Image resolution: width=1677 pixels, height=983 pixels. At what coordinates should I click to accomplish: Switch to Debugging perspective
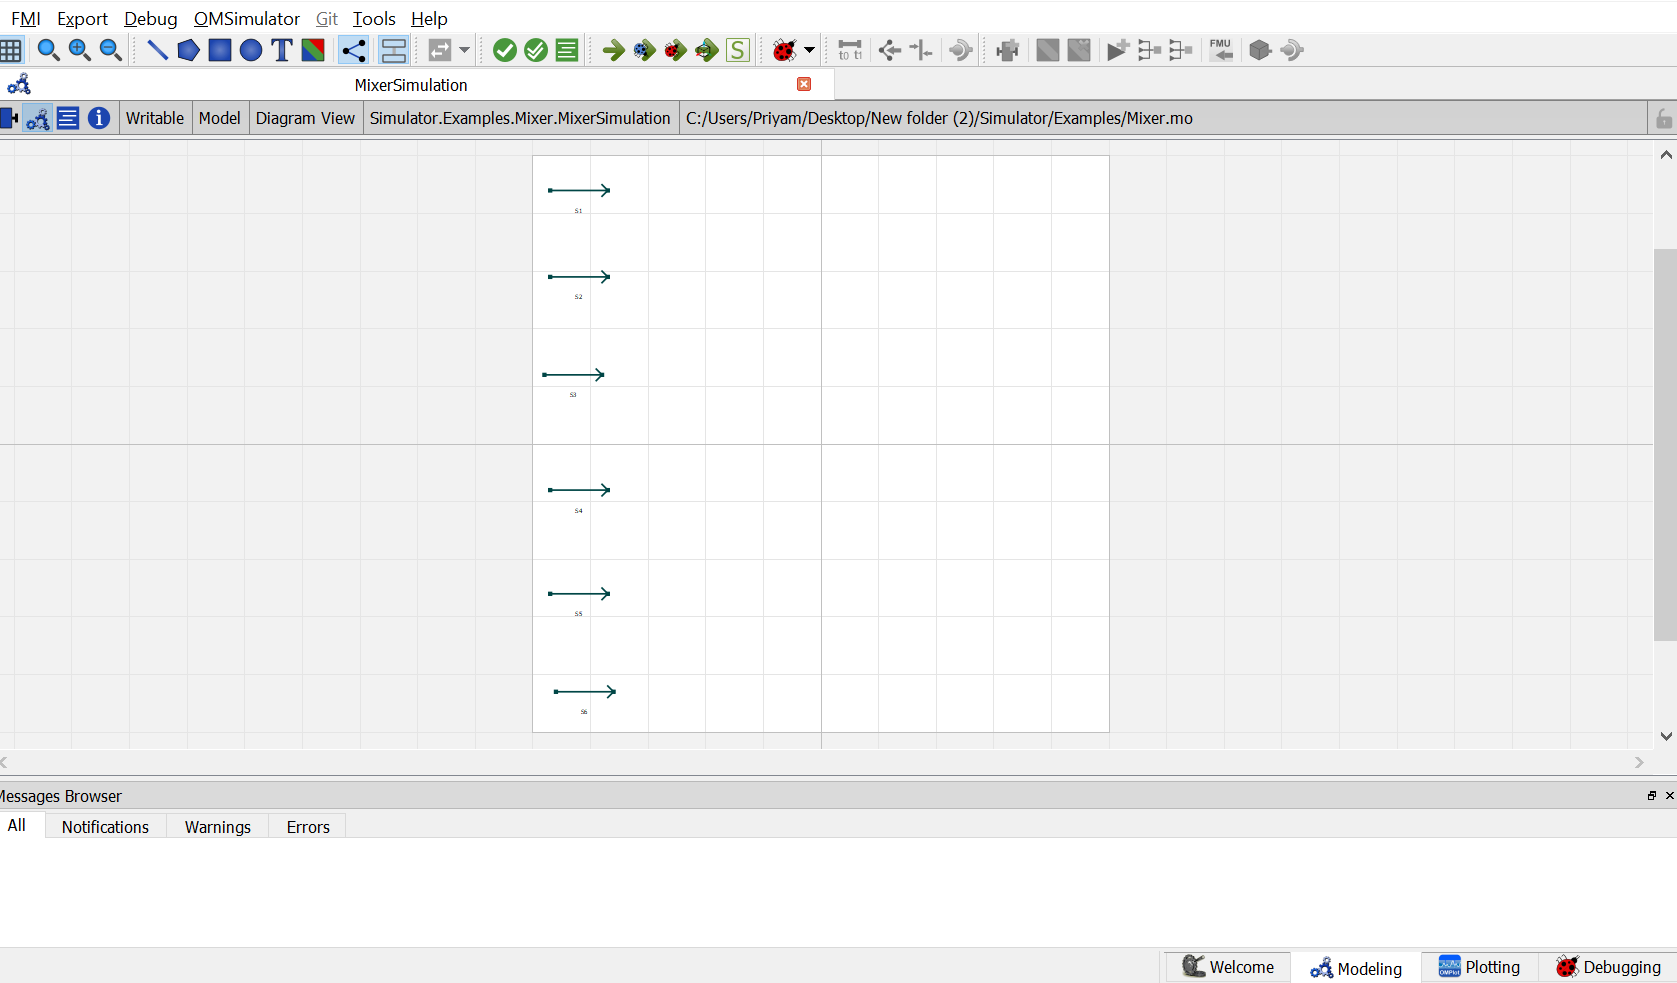[1608, 967]
